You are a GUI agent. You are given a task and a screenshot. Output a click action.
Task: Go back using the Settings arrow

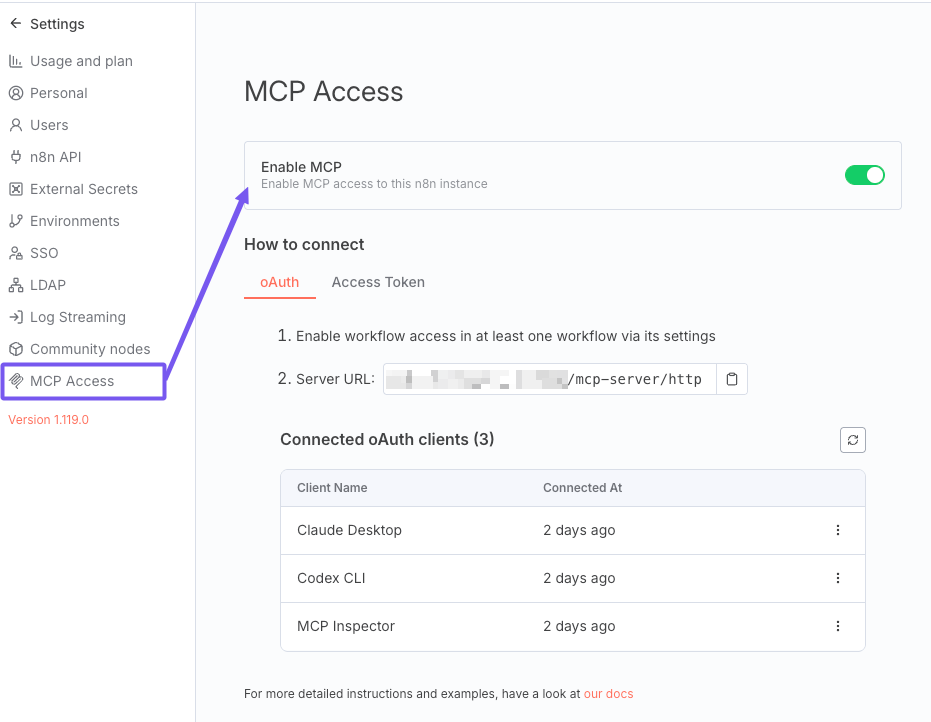(x=14, y=23)
